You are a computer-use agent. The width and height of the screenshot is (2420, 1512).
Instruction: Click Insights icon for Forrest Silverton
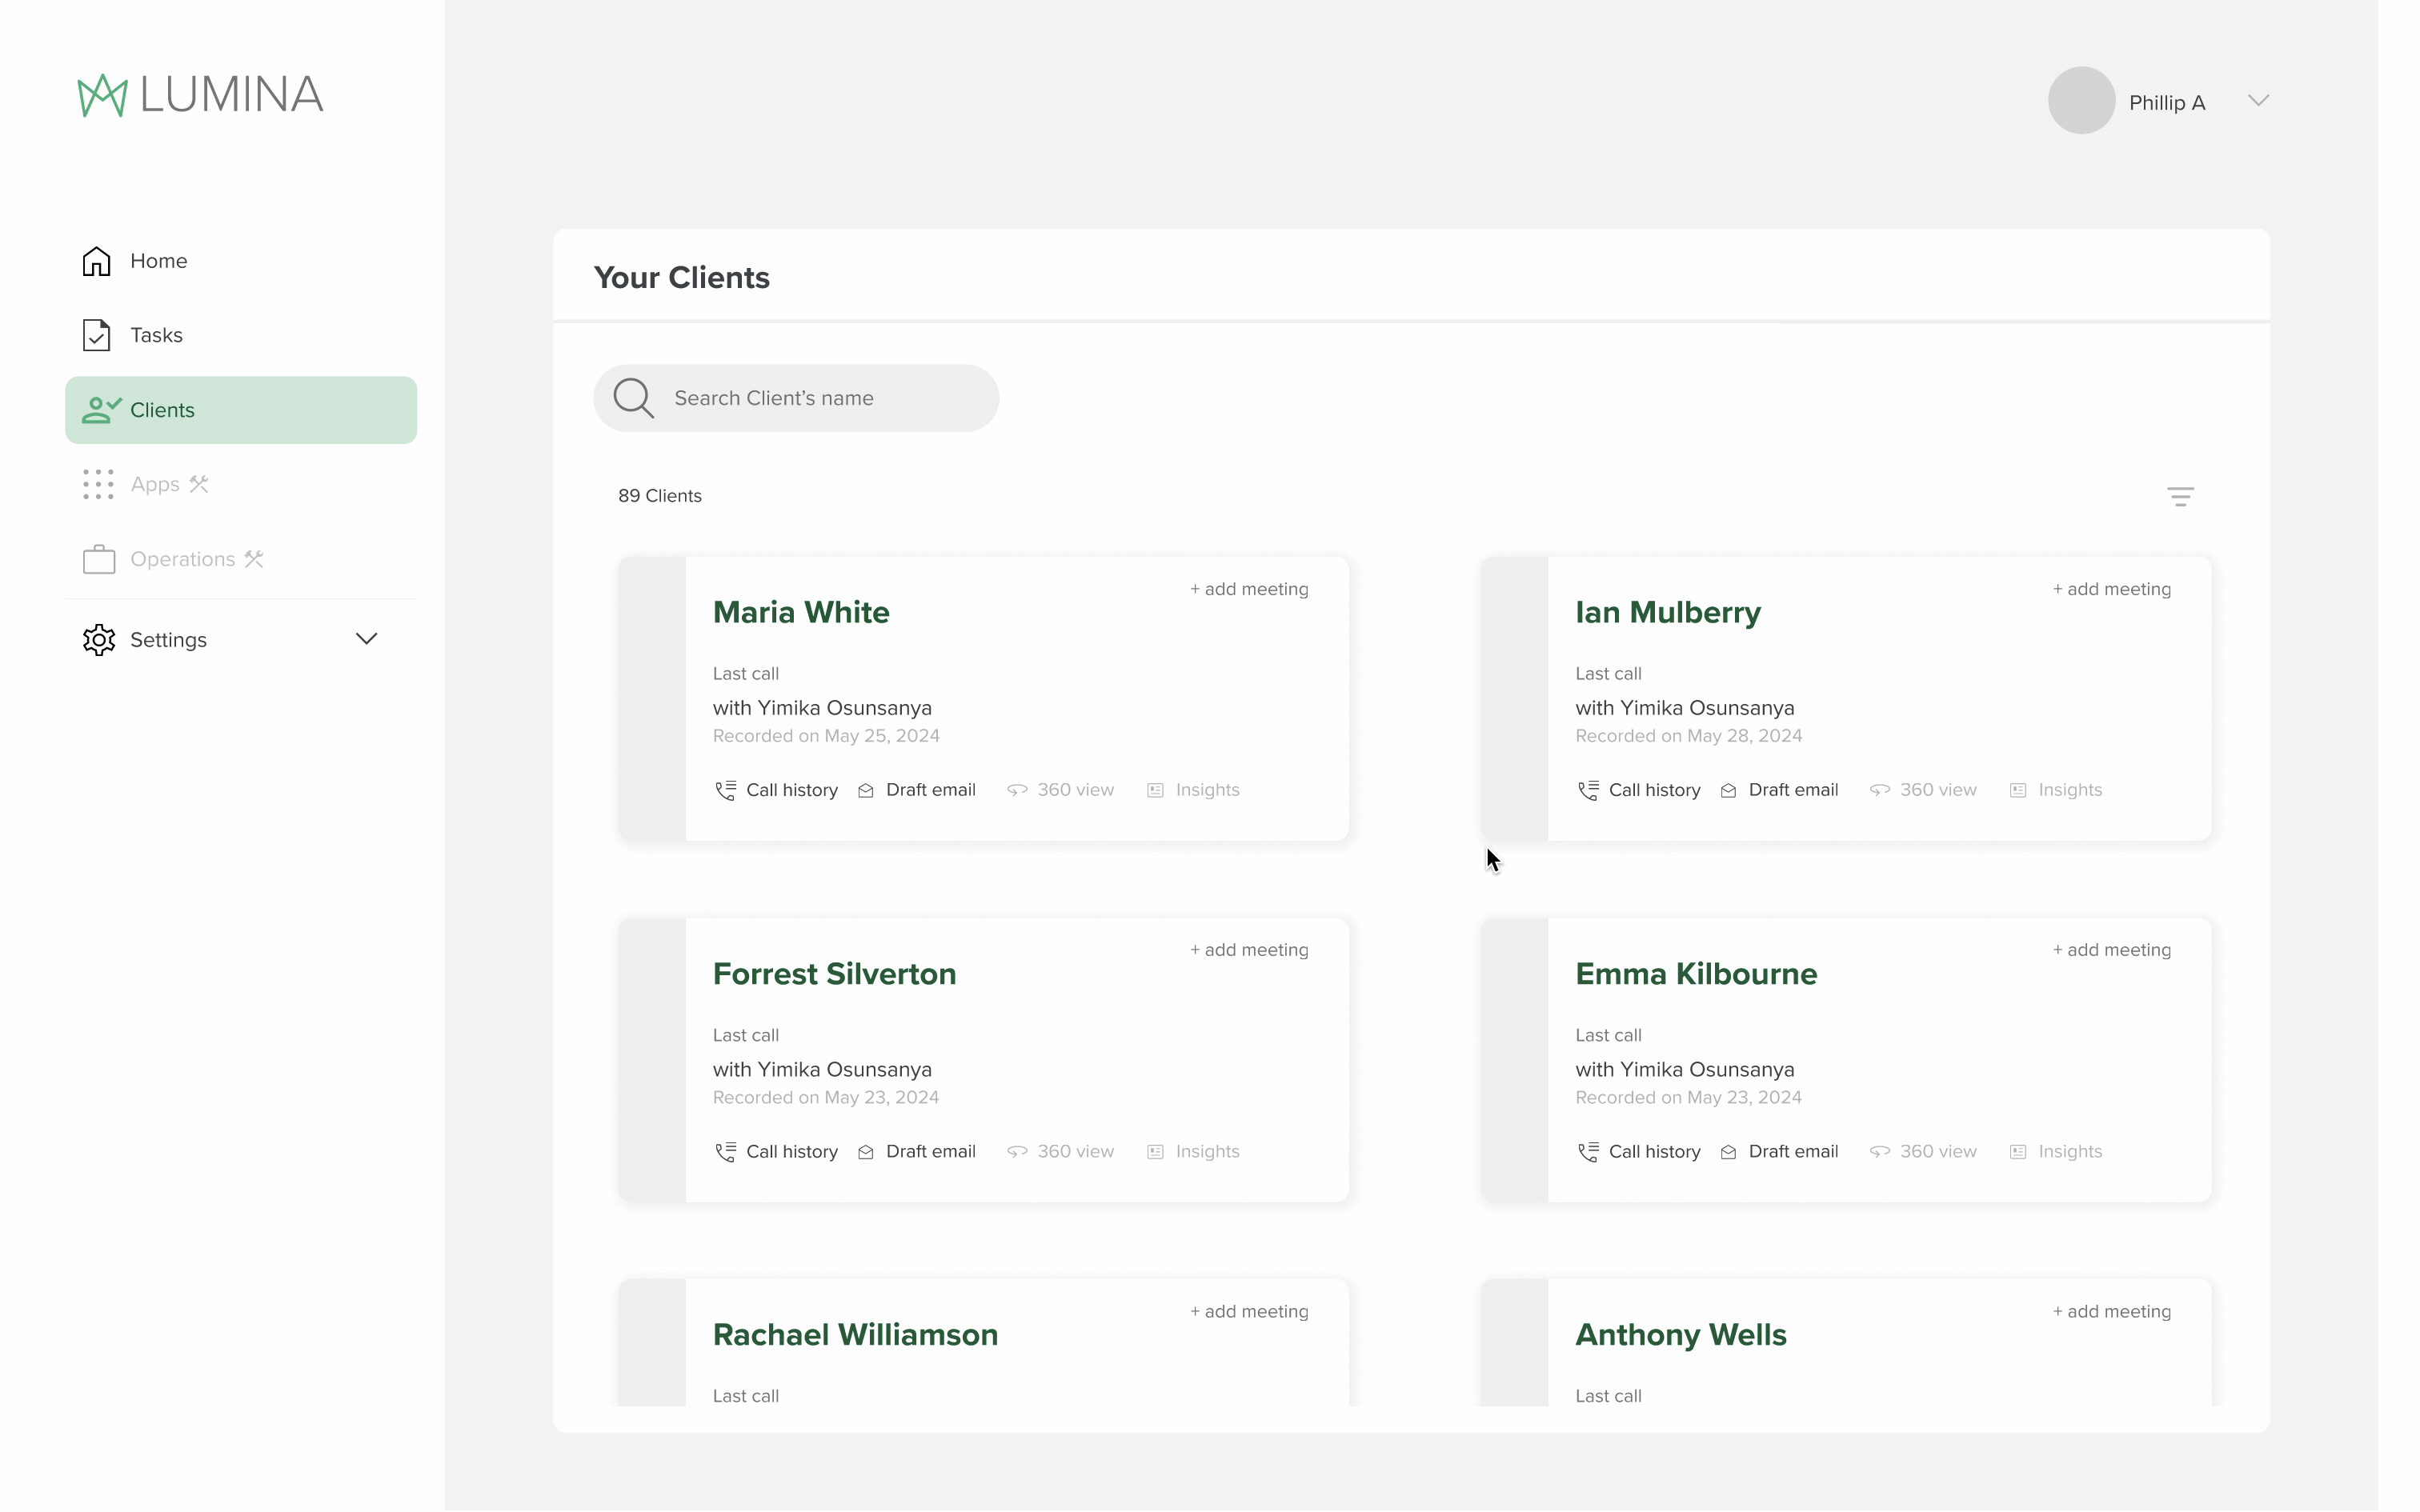click(1155, 1153)
